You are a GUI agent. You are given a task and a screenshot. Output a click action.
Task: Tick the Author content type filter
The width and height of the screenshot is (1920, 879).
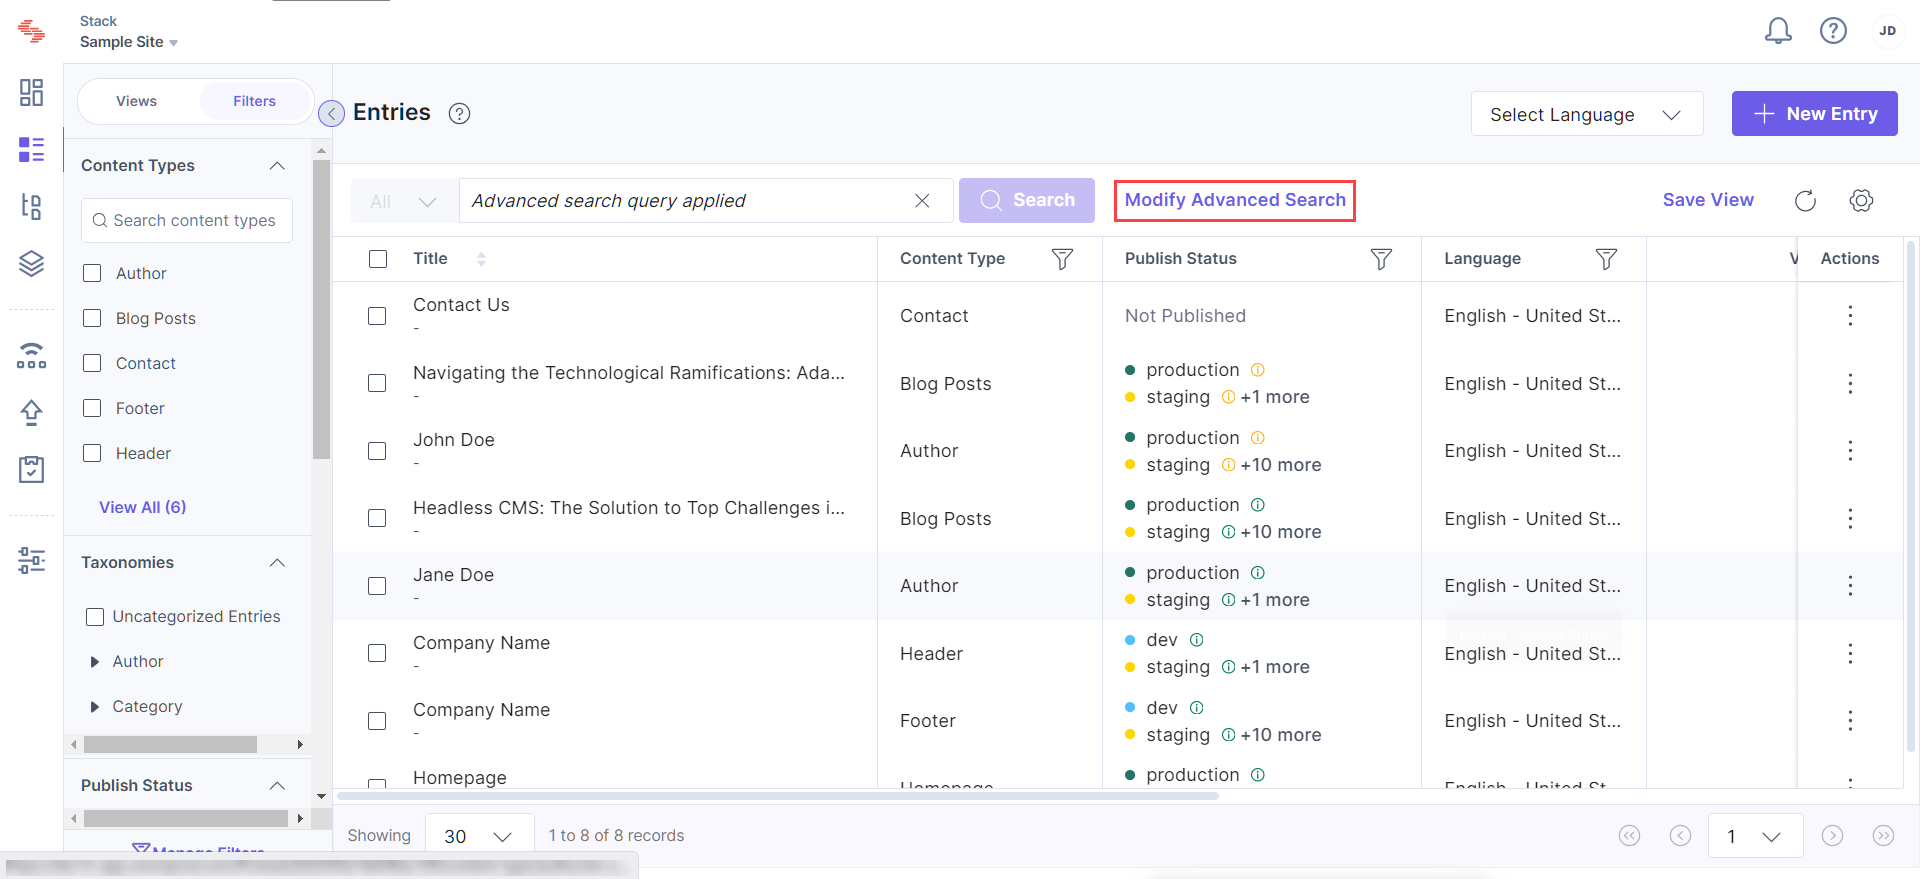[92, 273]
